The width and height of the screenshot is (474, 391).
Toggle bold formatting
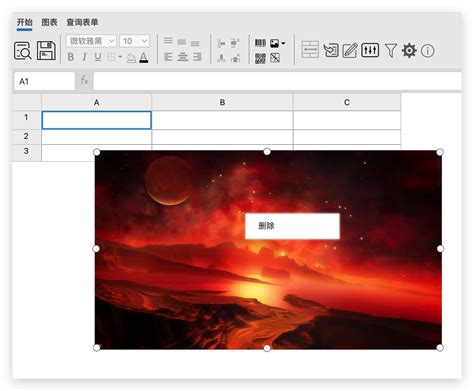coord(71,57)
